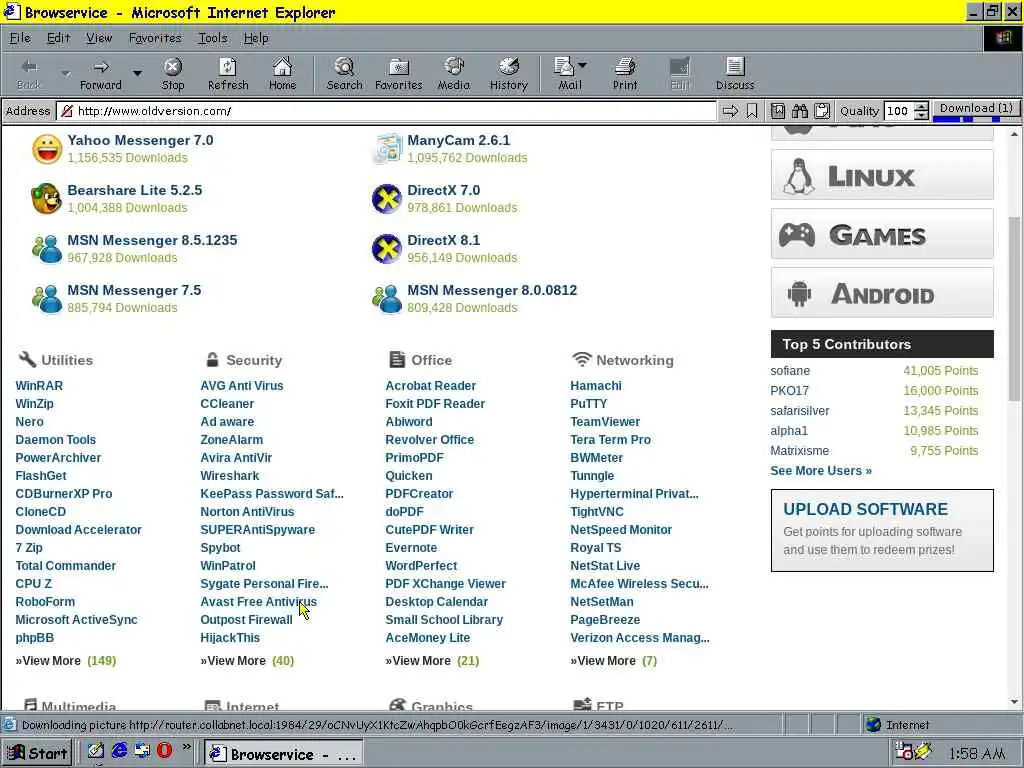
Task: Print the page via Print button
Action: (625, 74)
